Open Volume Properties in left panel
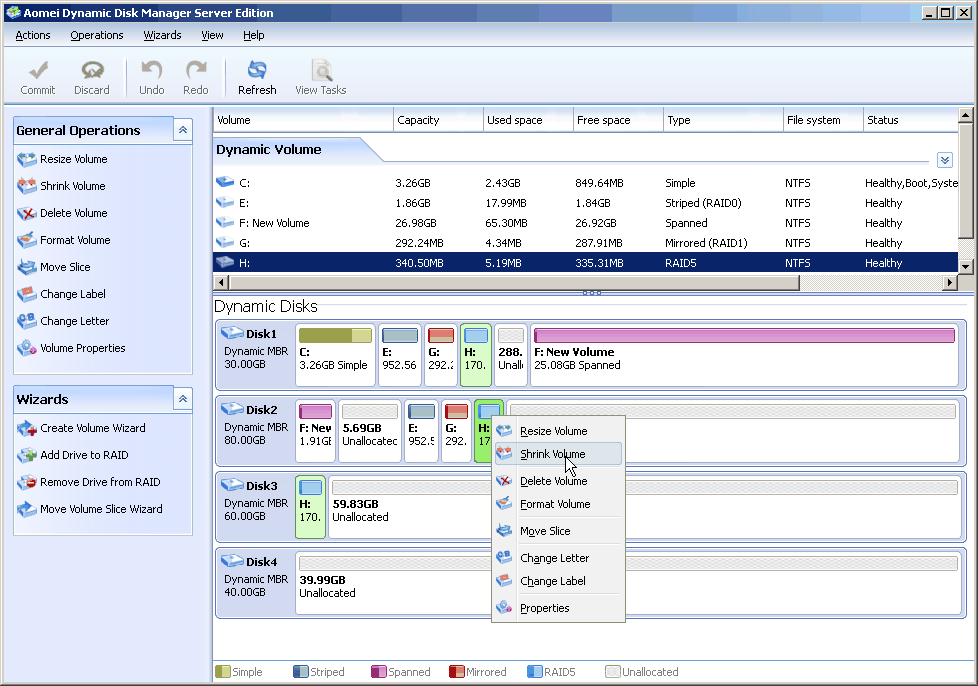 click(82, 348)
